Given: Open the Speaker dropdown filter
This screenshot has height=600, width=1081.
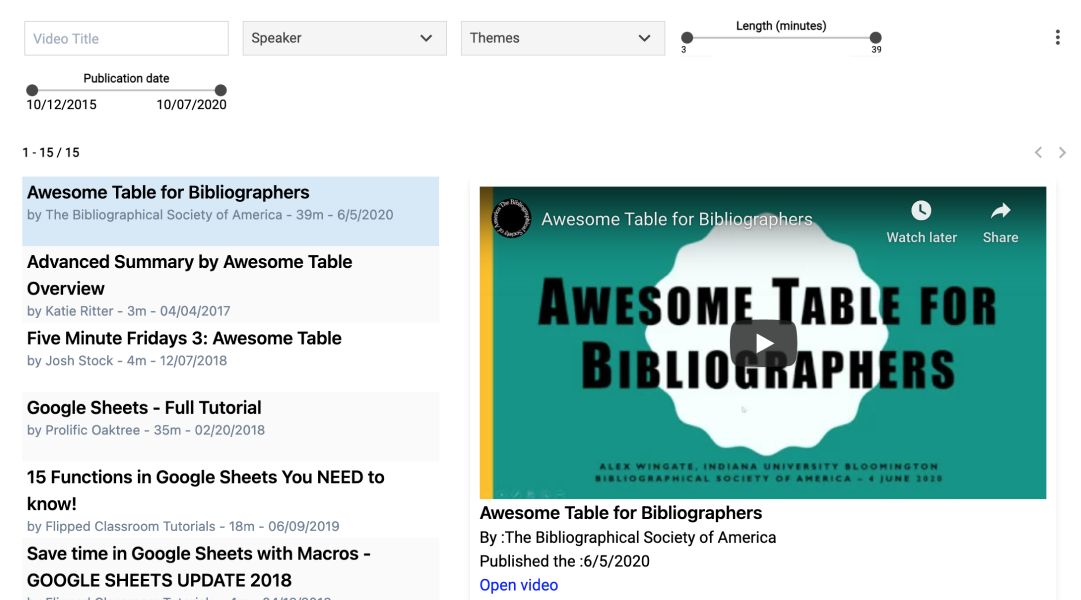Looking at the screenshot, I should tap(344, 38).
